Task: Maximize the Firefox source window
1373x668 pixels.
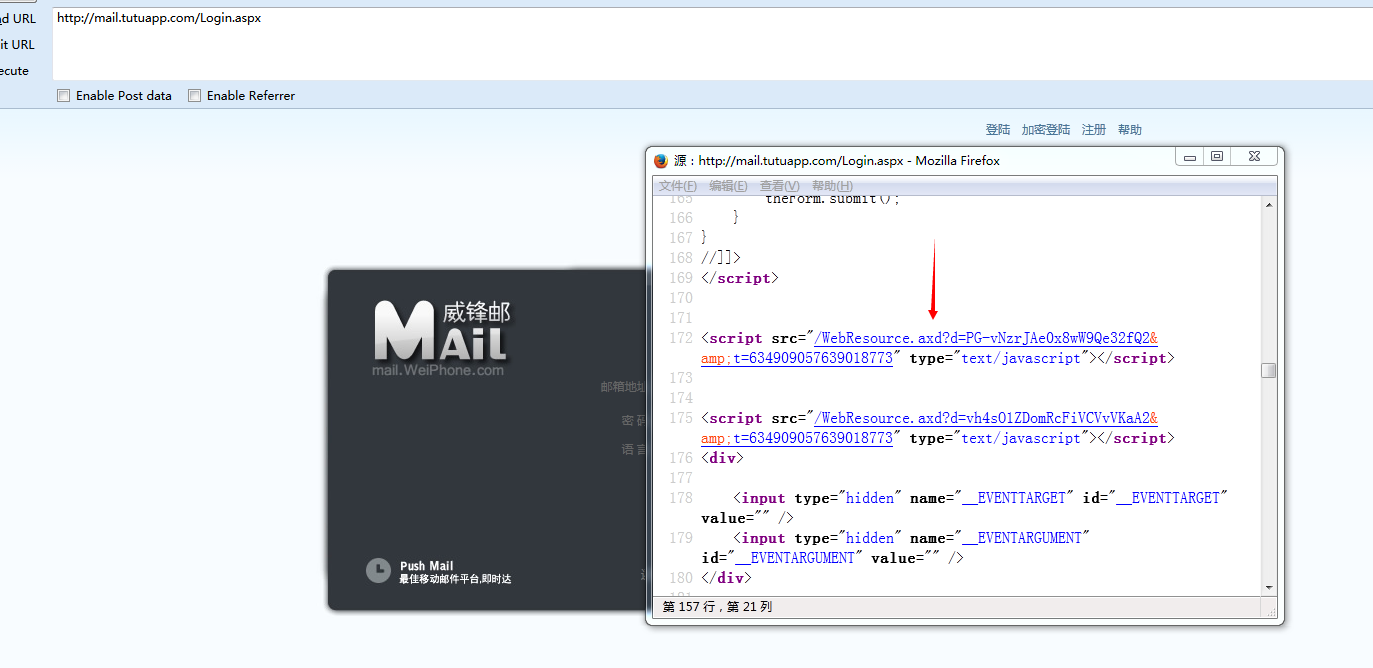Action: click(x=1217, y=157)
